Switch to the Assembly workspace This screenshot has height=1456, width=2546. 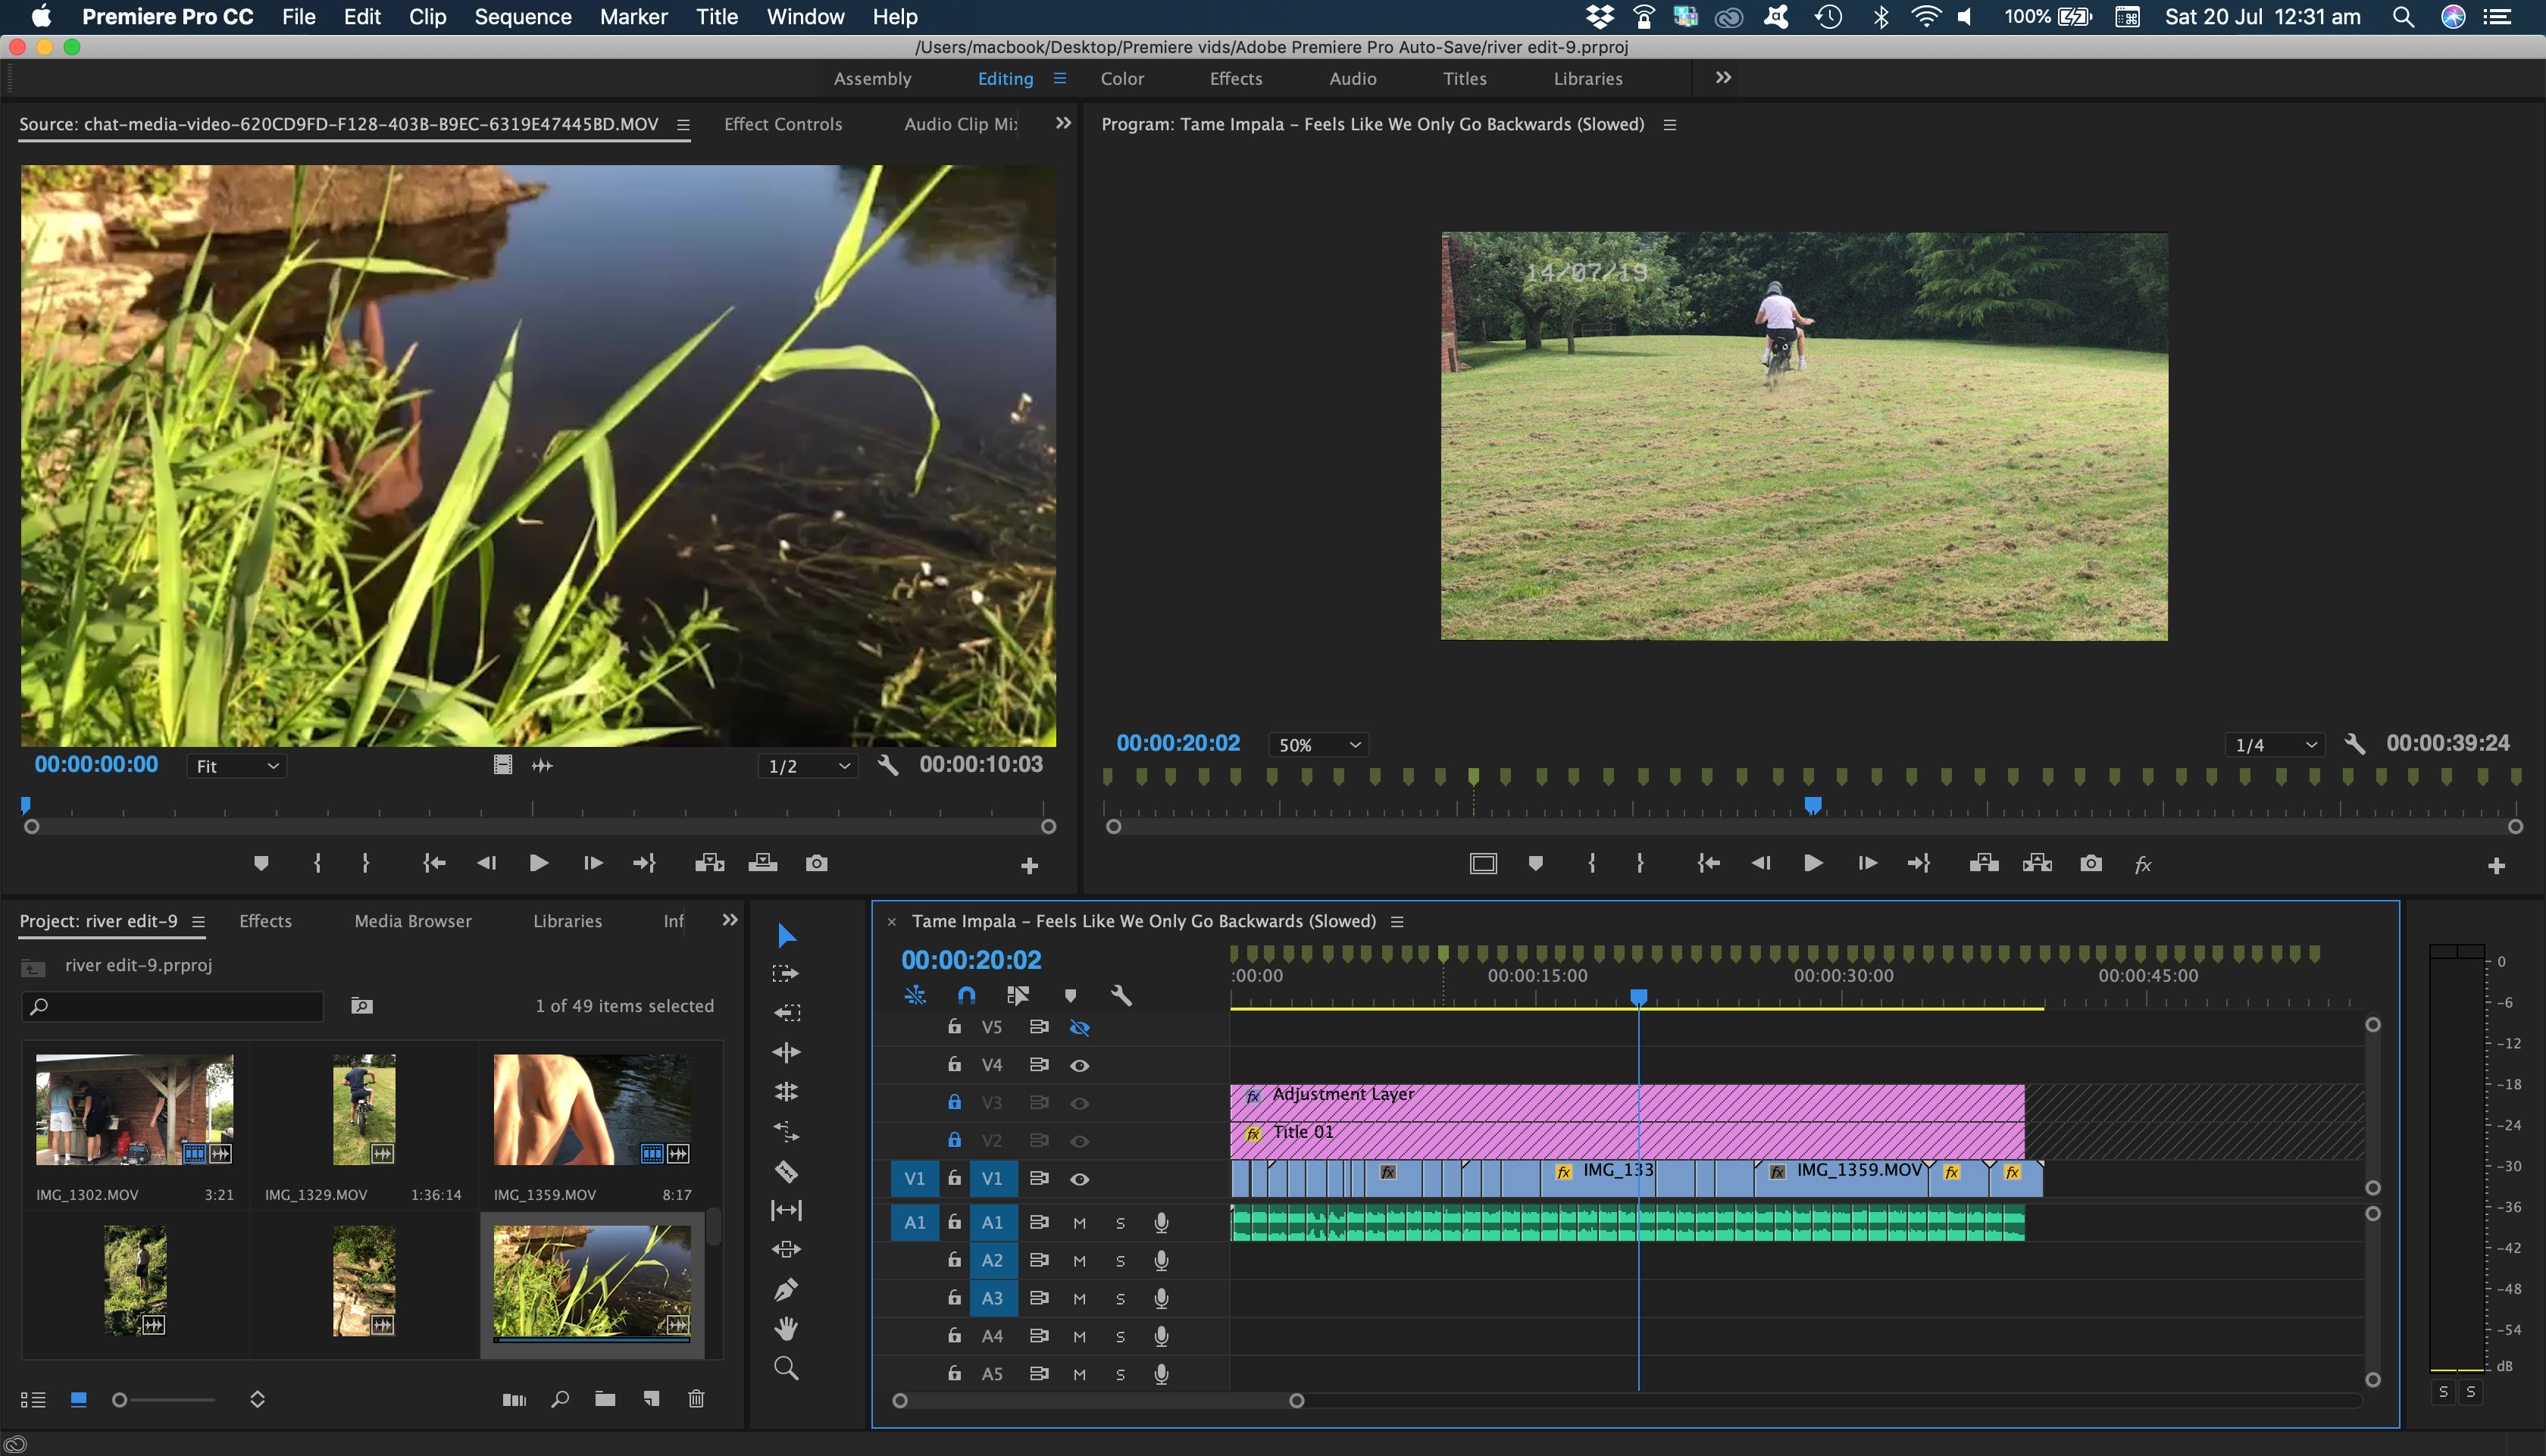pos(872,78)
